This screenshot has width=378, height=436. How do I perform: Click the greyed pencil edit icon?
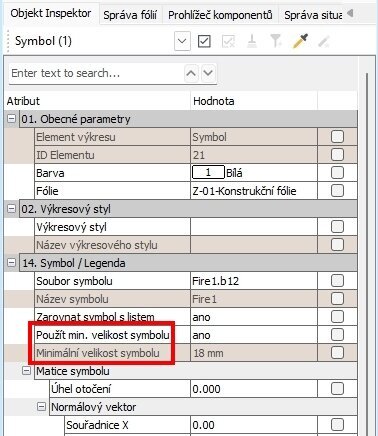coord(324,42)
